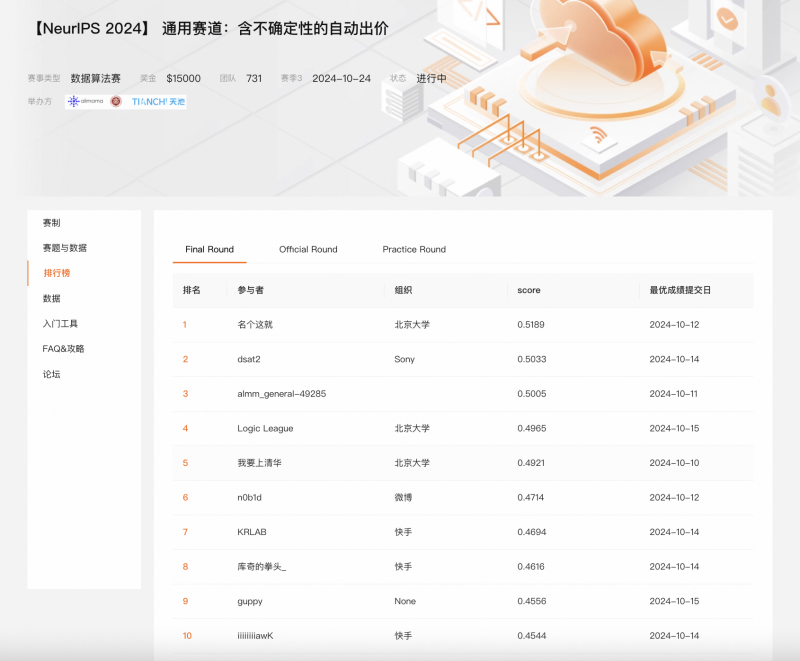Click score 0.5033

(532, 359)
